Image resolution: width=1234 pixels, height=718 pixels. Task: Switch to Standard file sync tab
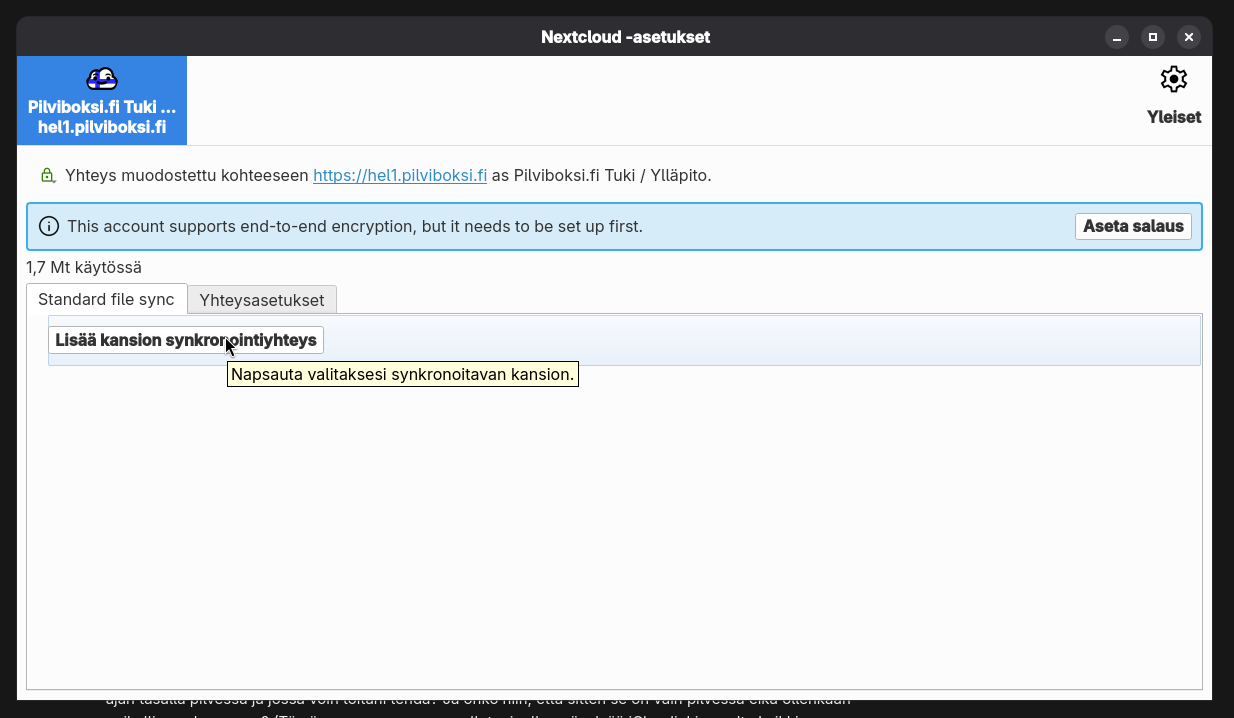(x=106, y=299)
